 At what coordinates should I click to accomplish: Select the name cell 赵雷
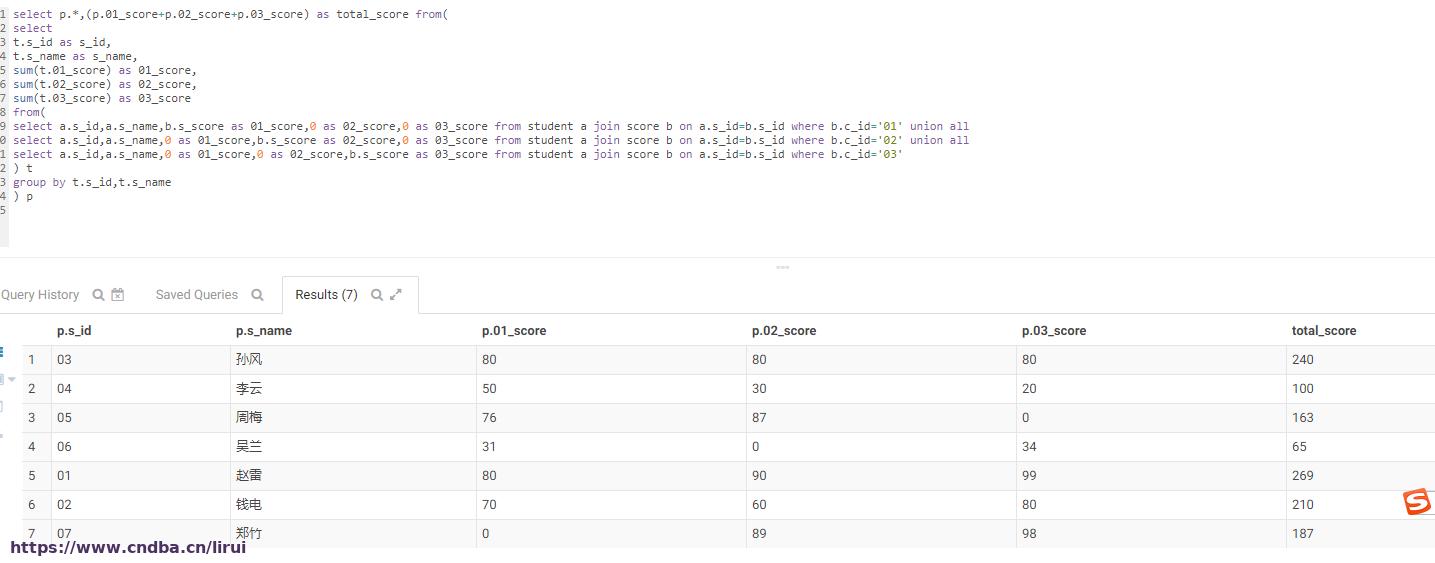pyautogui.click(x=249, y=476)
